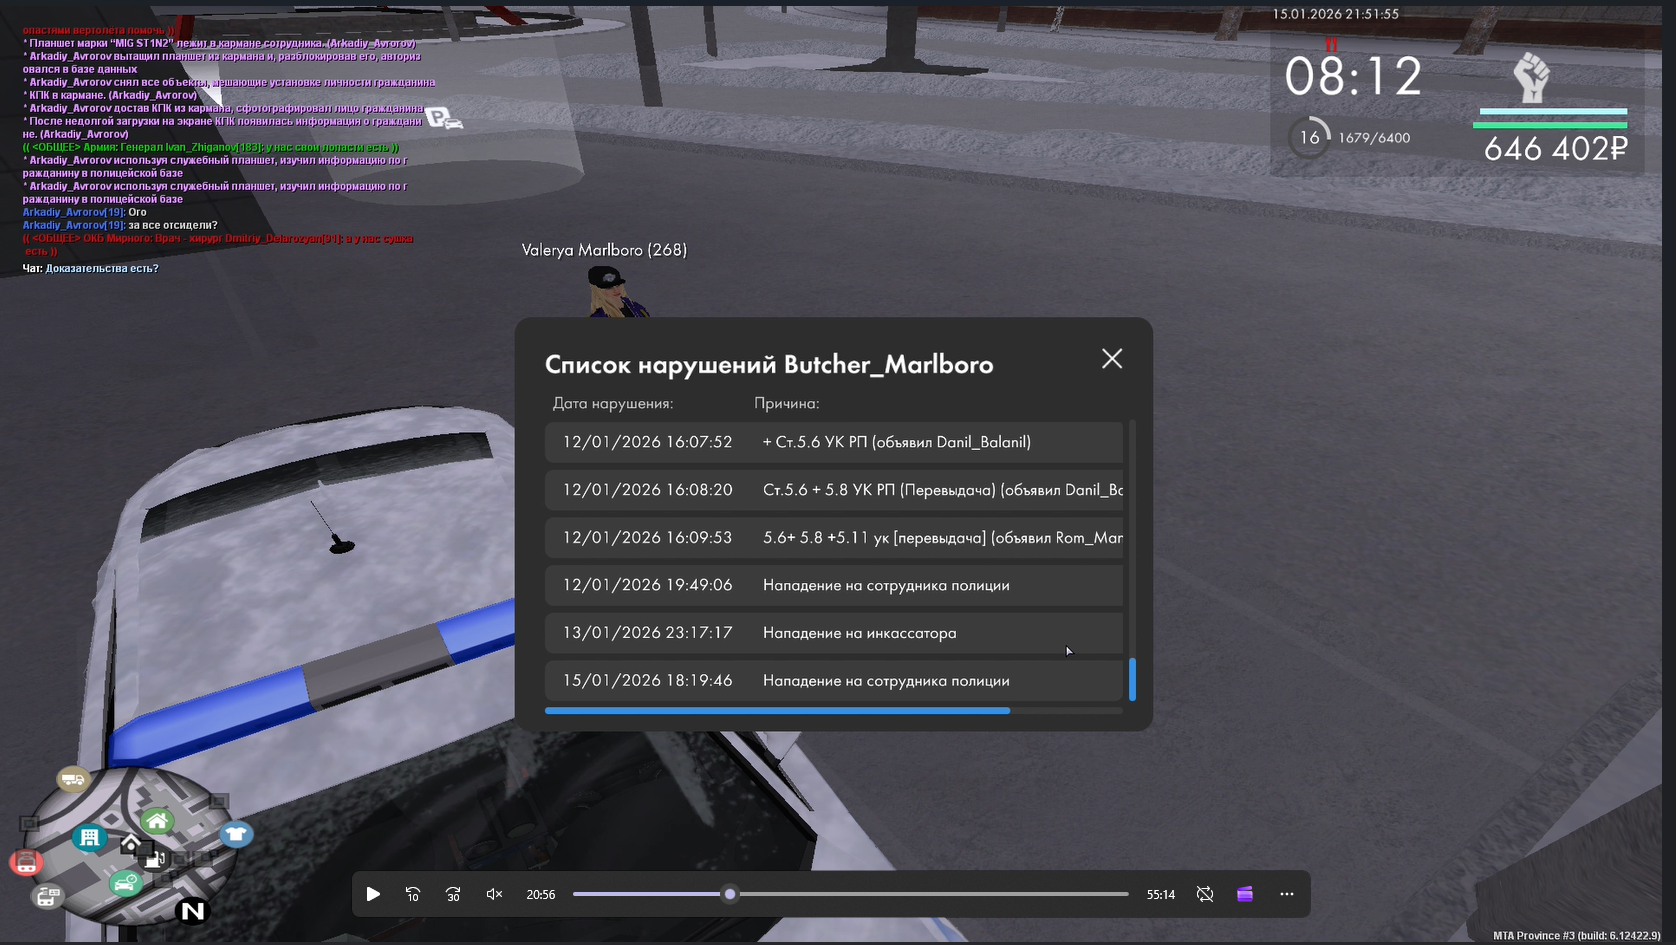Viewport: 1676px width, 945px height.
Task: Unmute the video audio
Action: point(494,894)
